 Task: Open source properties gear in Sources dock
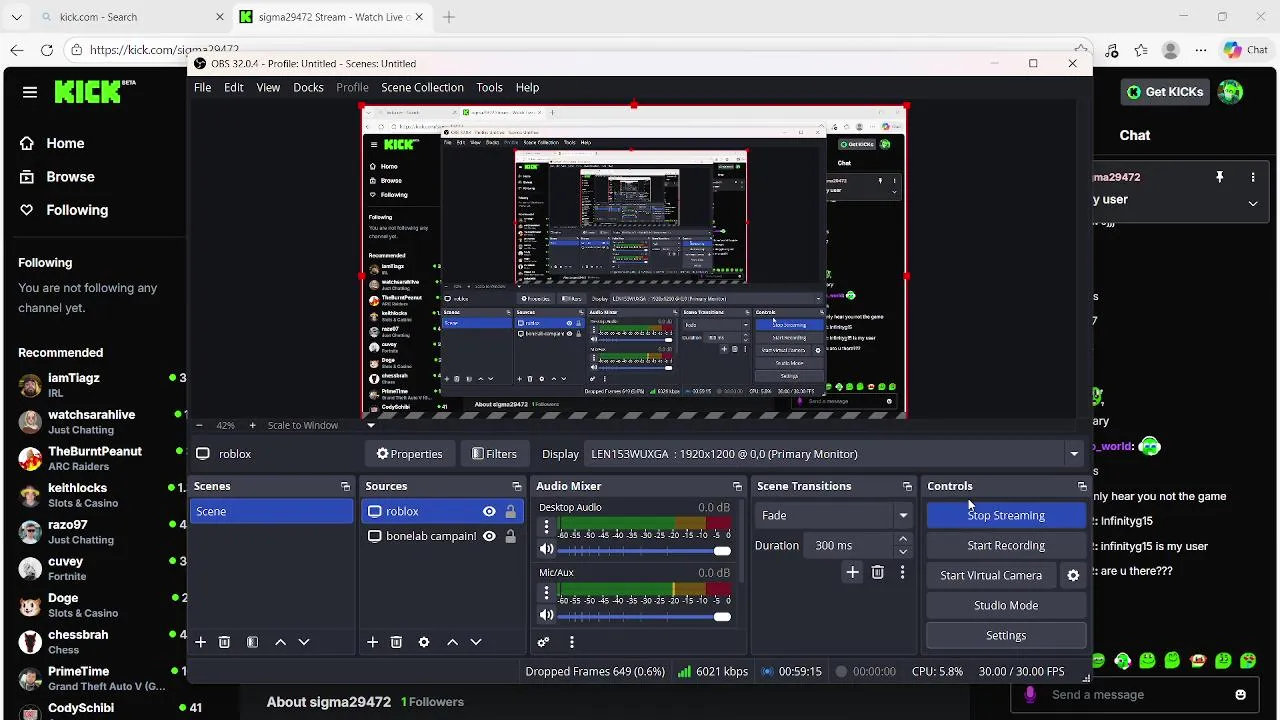(424, 642)
